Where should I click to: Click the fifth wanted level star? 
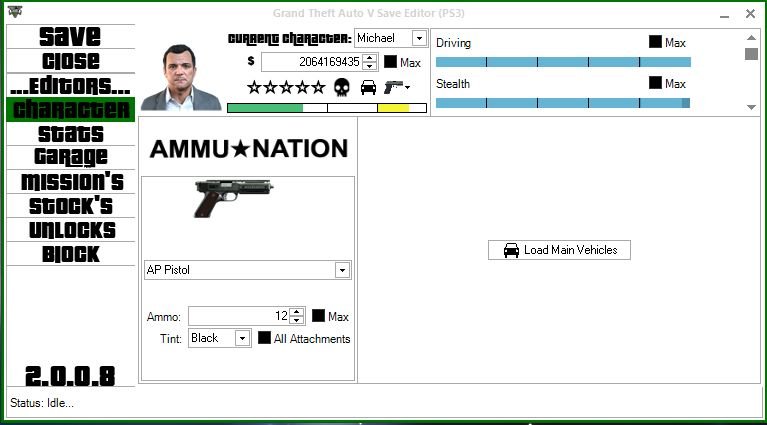pyautogui.click(x=318, y=88)
